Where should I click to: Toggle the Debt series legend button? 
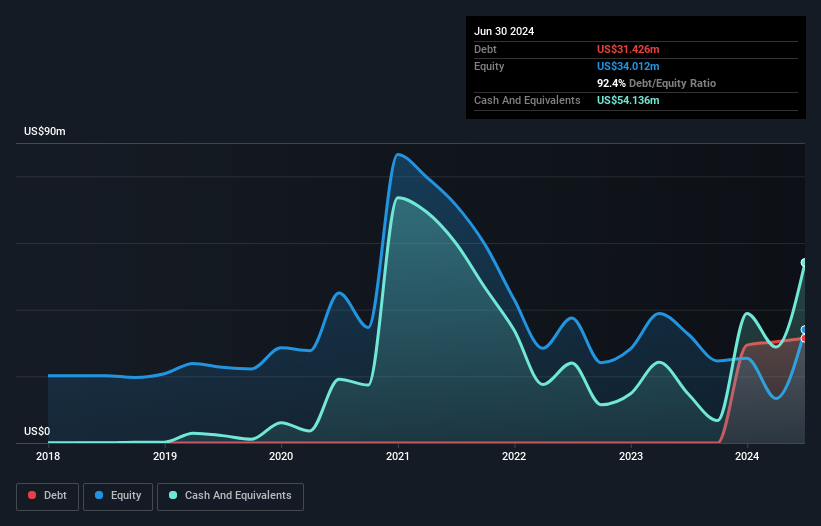(47, 496)
